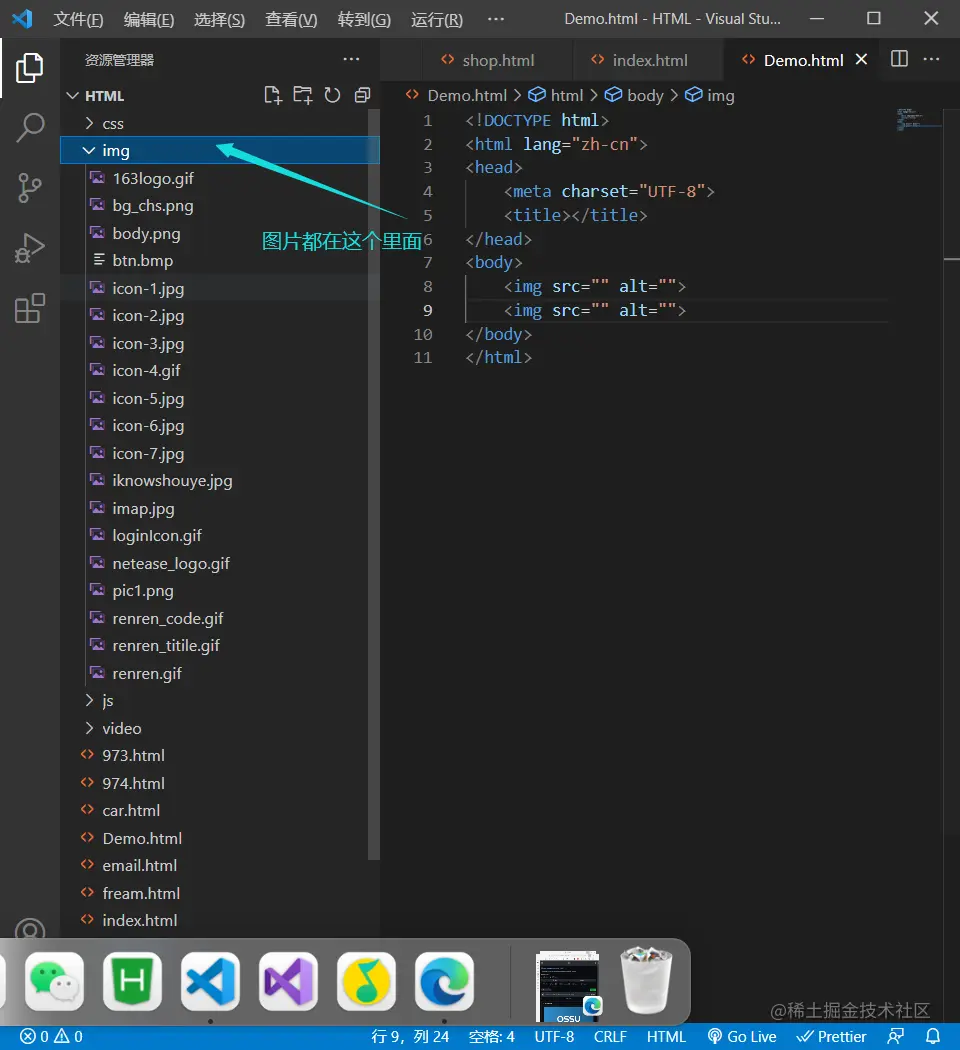Image resolution: width=960 pixels, height=1050 pixels.
Task: Open the Accounts icon in activity bar
Action: 29,929
